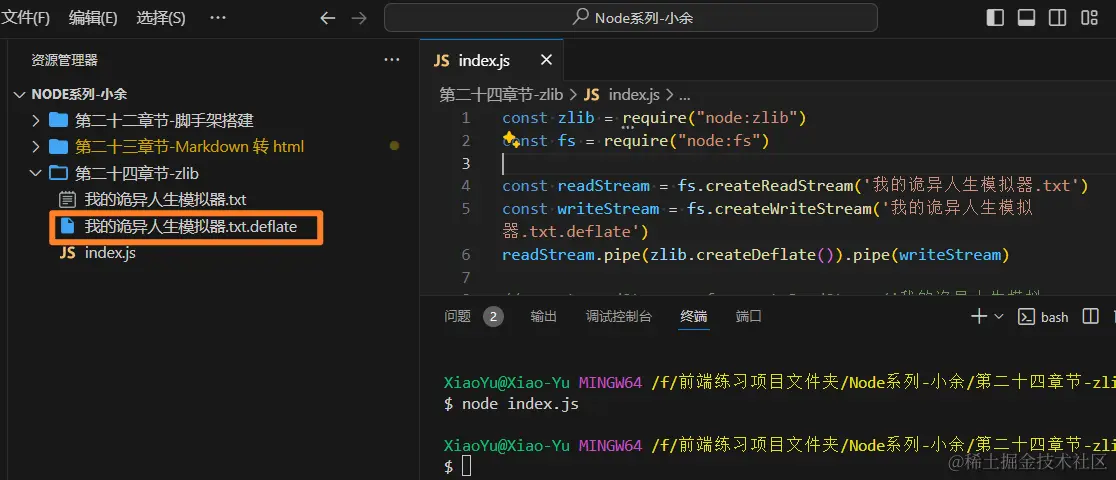
Task: Close the index.js editor tab
Action: [547, 61]
